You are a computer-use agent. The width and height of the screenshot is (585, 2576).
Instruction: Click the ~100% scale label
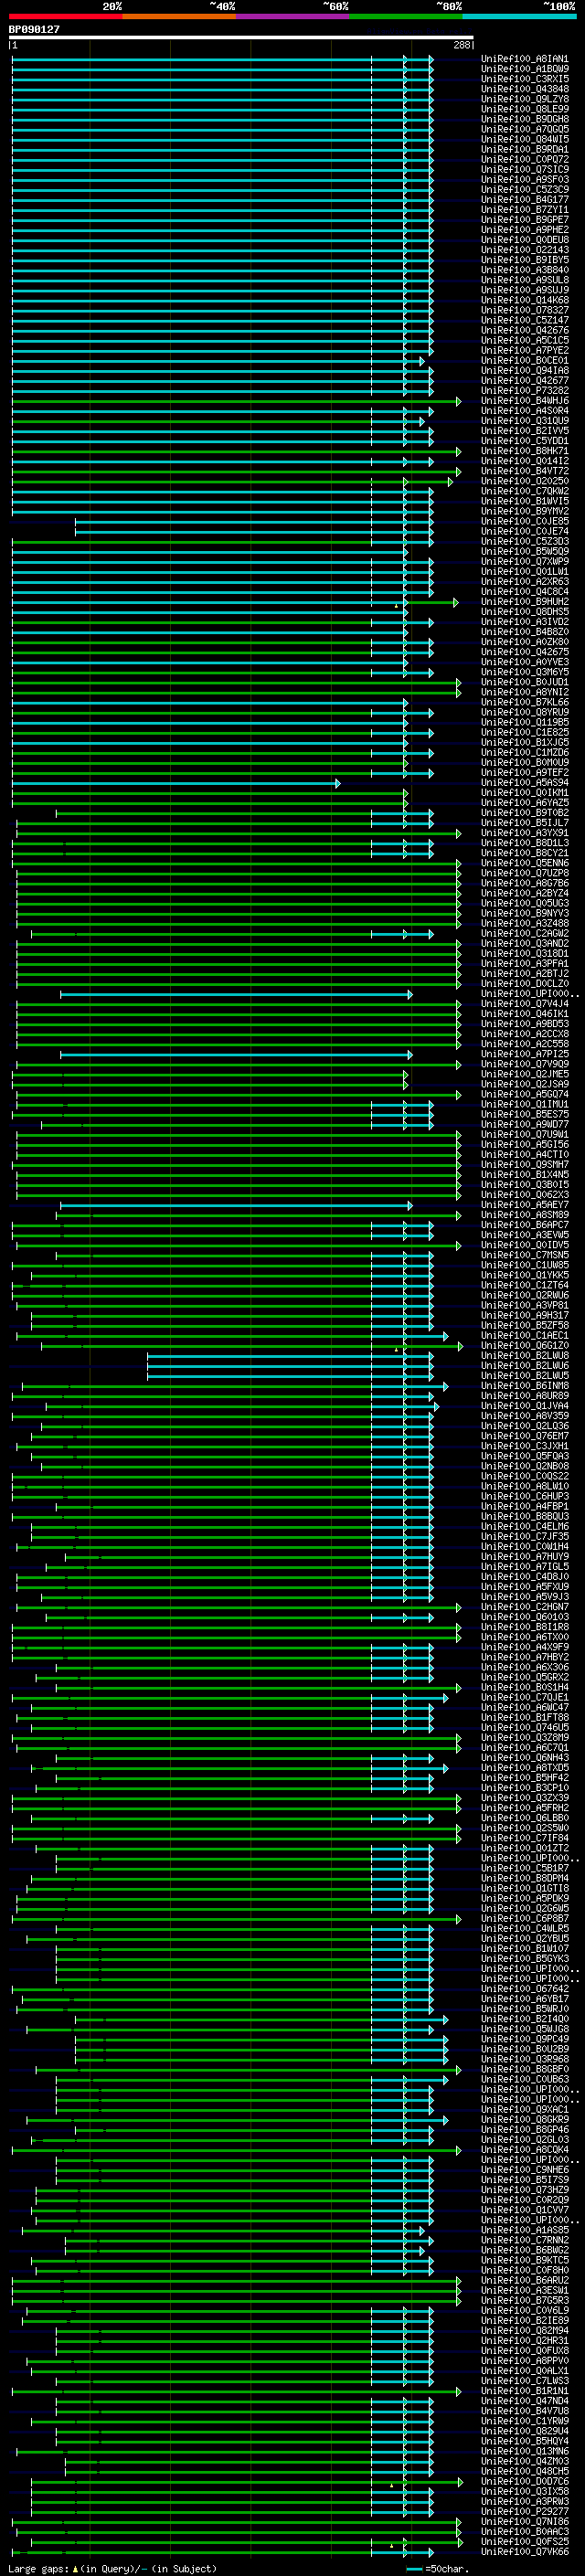(x=559, y=7)
